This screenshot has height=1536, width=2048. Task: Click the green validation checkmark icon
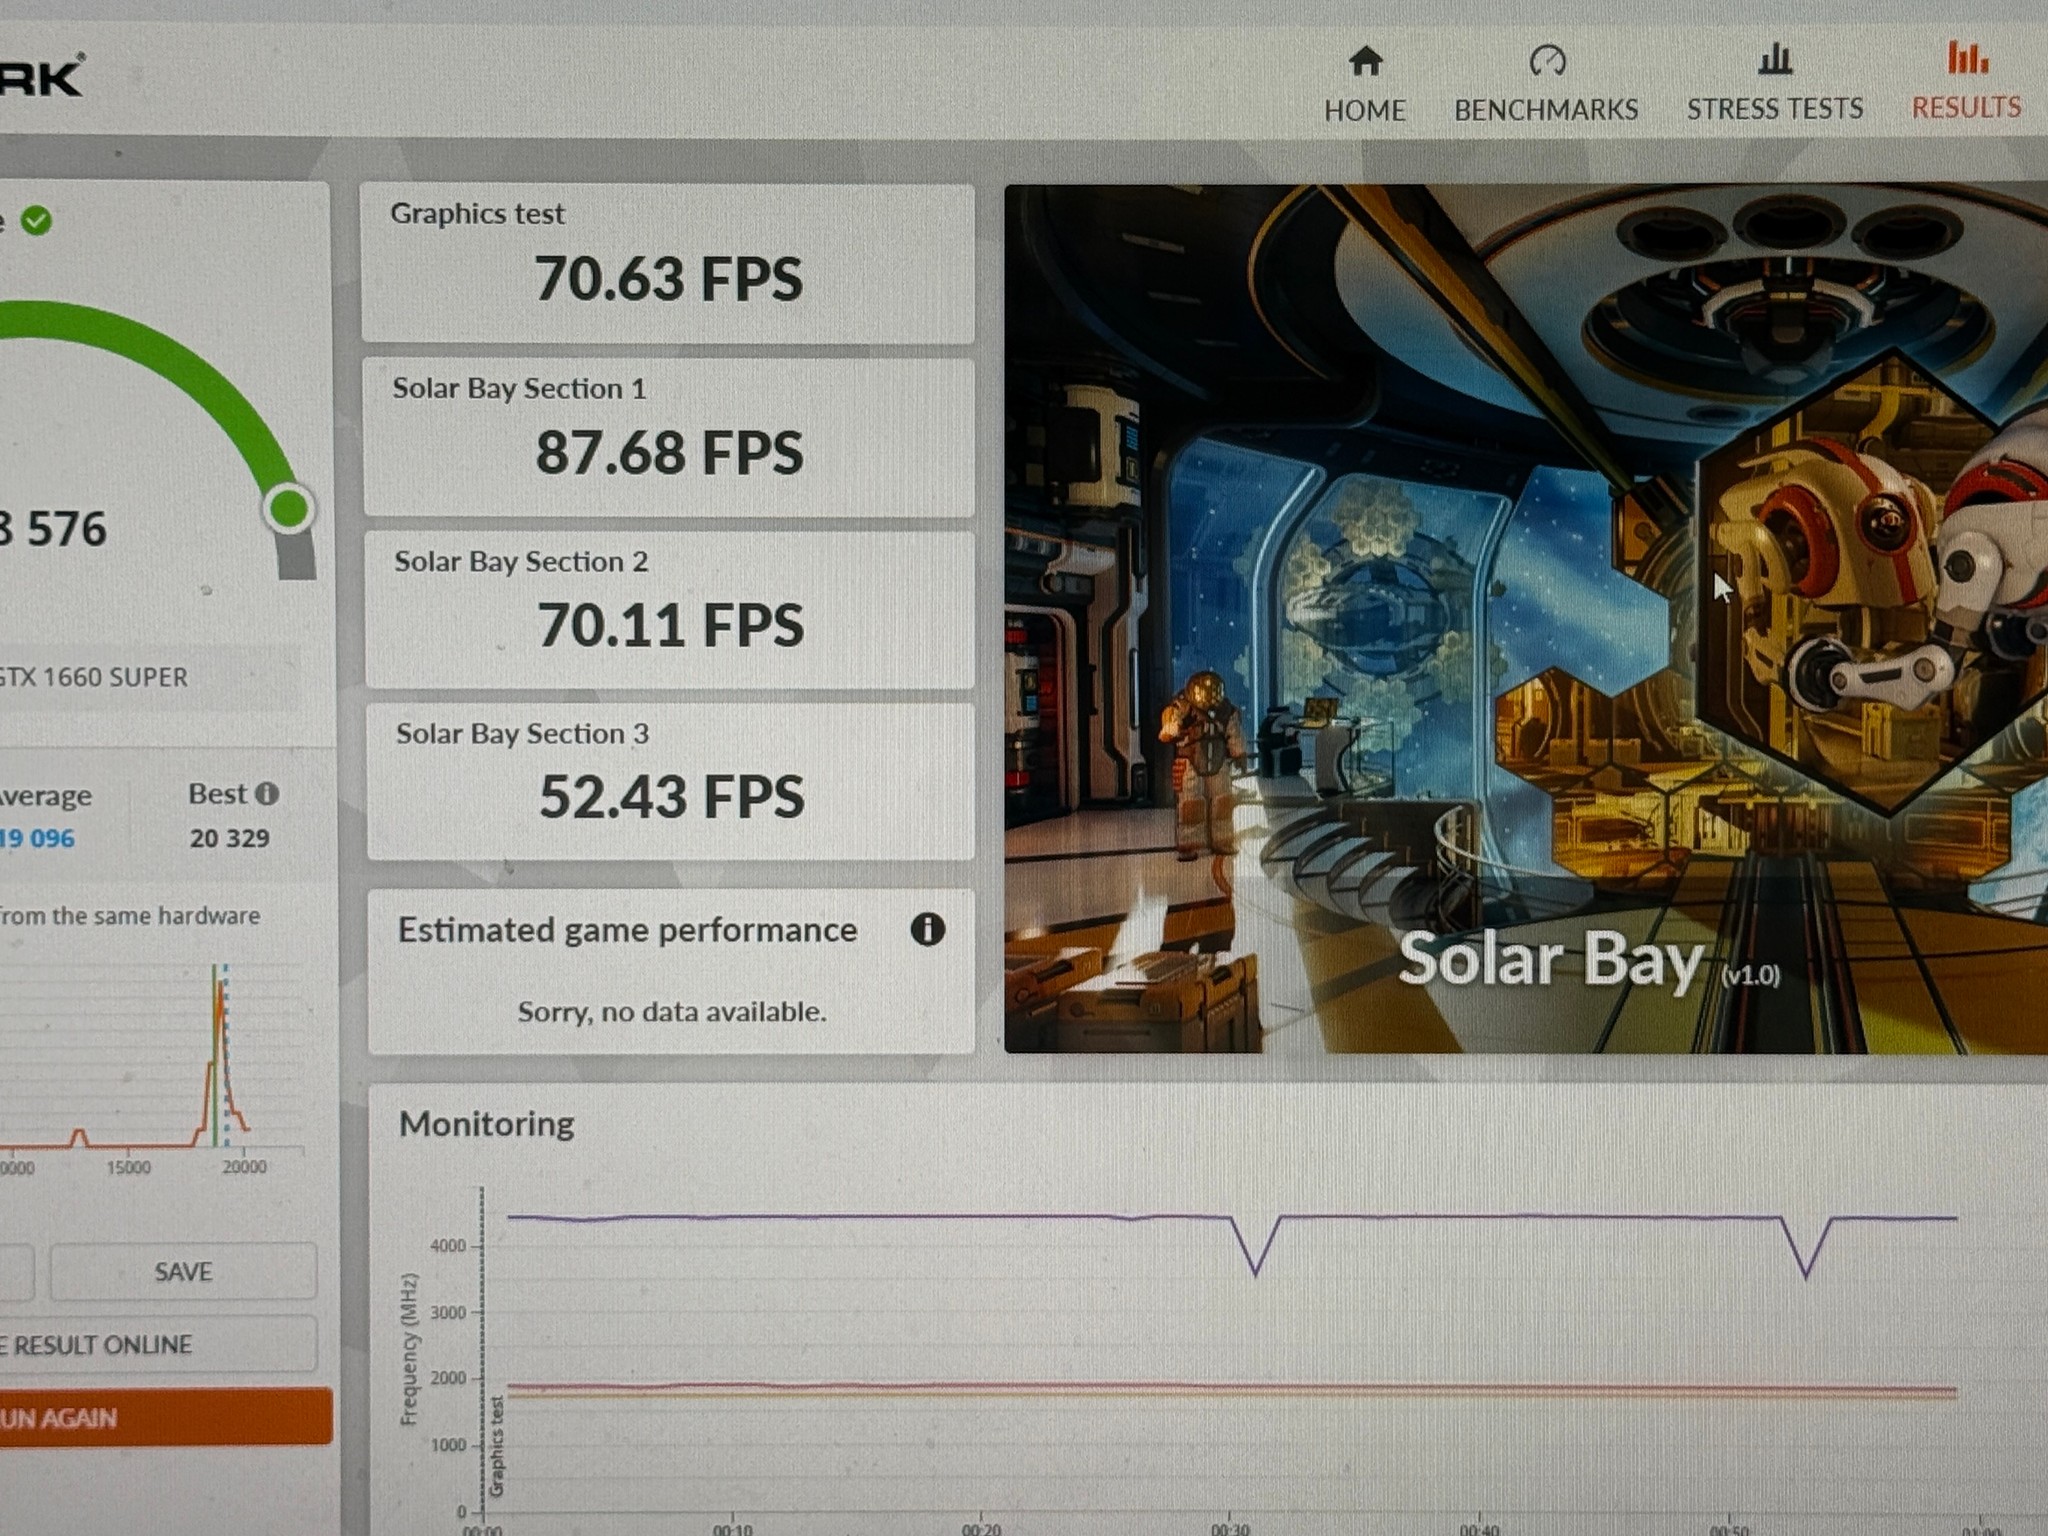(x=36, y=220)
